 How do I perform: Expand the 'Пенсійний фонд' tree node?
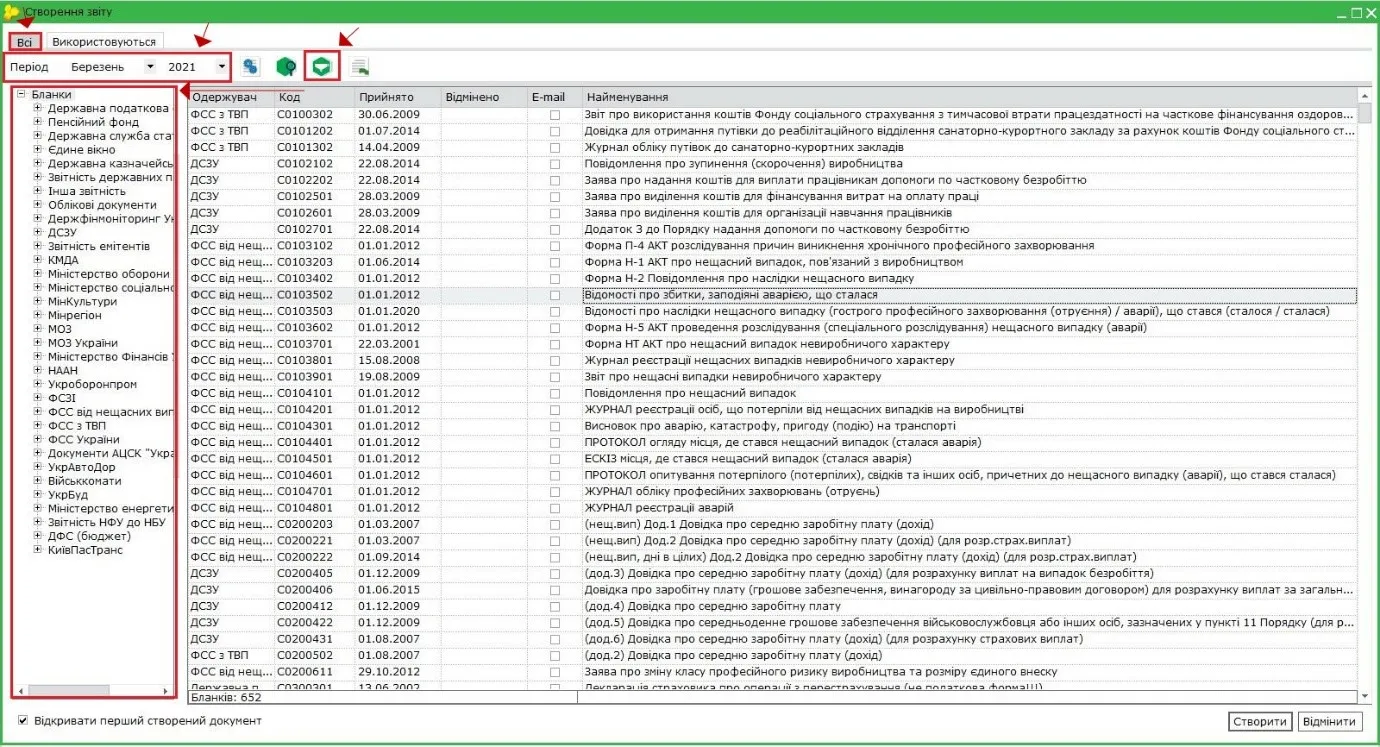click(x=38, y=122)
